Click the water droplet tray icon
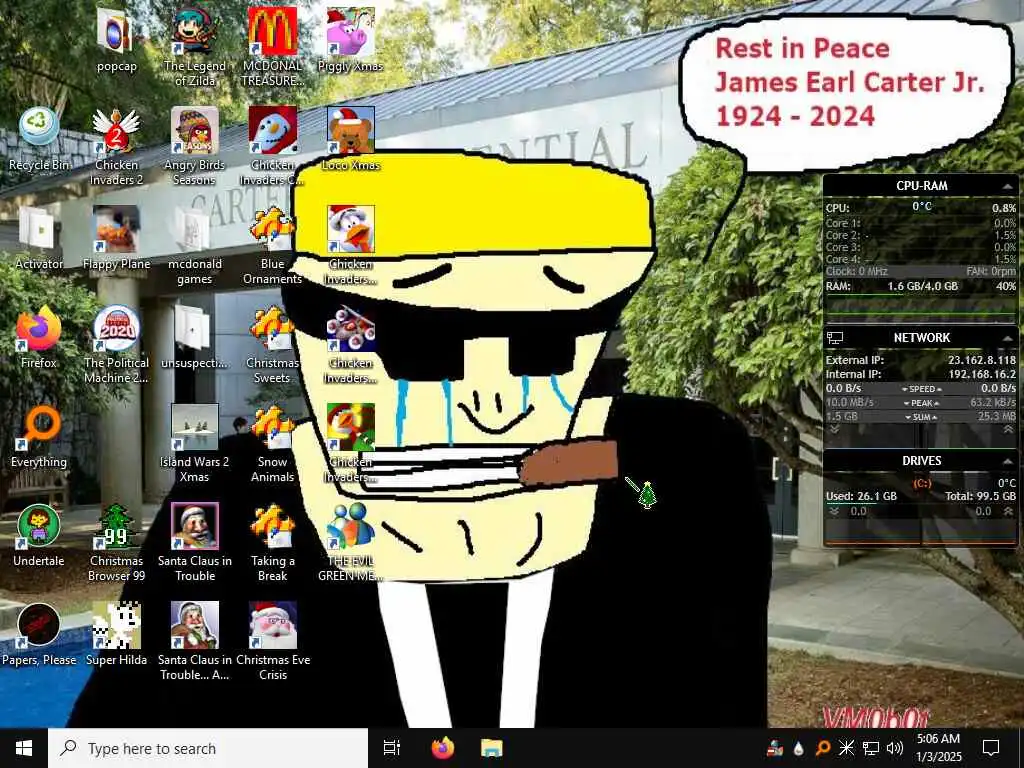The image size is (1024, 768). pyautogui.click(x=799, y=748)
